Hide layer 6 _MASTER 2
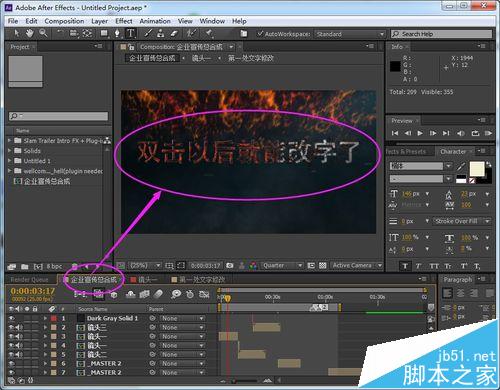 point(12,363)
